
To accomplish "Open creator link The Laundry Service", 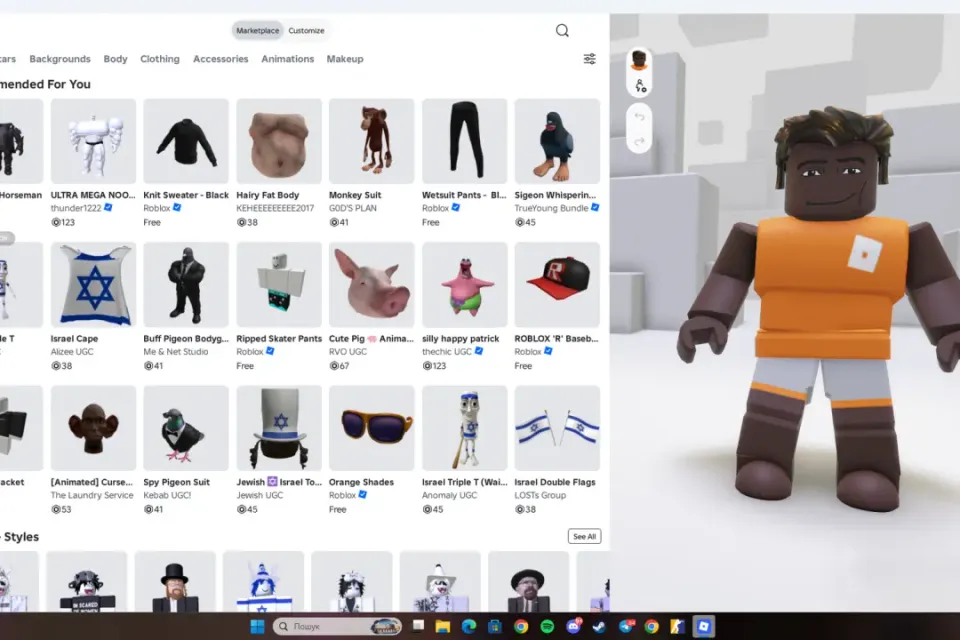I will click(x=92, y=495).
